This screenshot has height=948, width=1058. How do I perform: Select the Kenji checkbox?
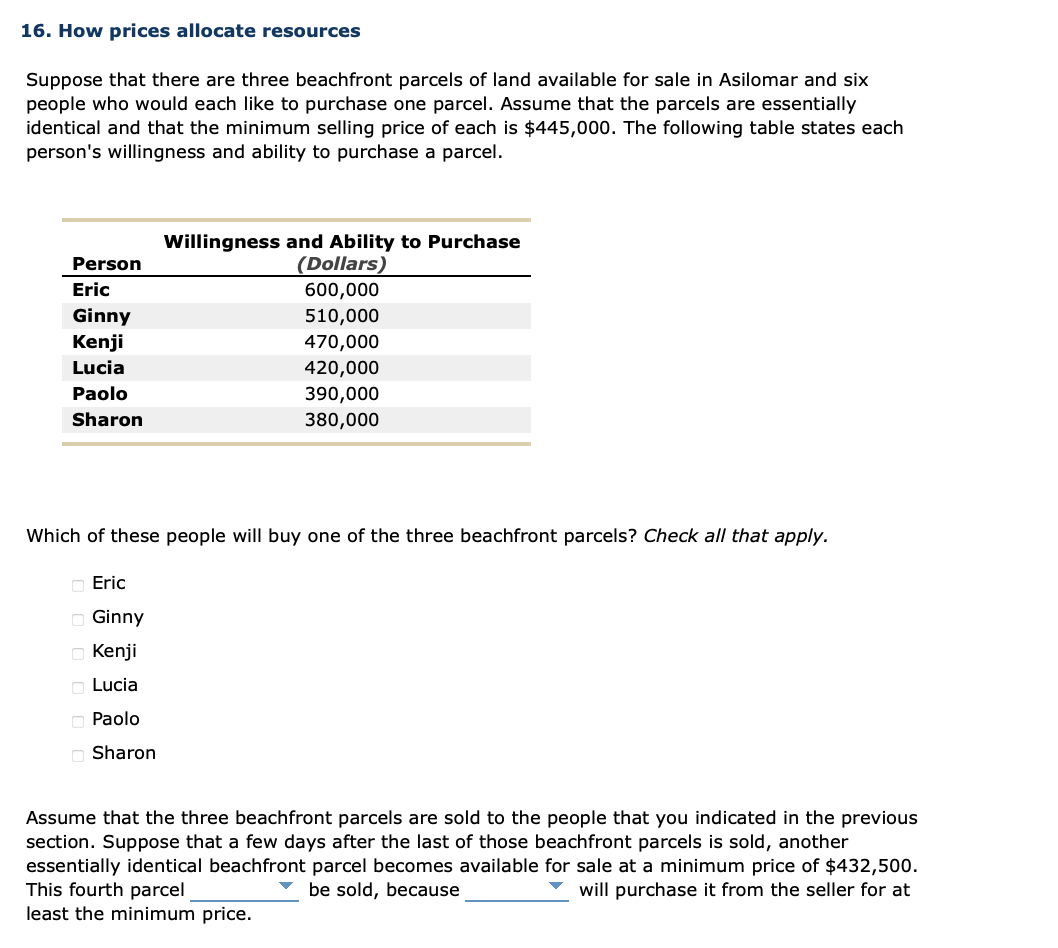click(77, 652)
